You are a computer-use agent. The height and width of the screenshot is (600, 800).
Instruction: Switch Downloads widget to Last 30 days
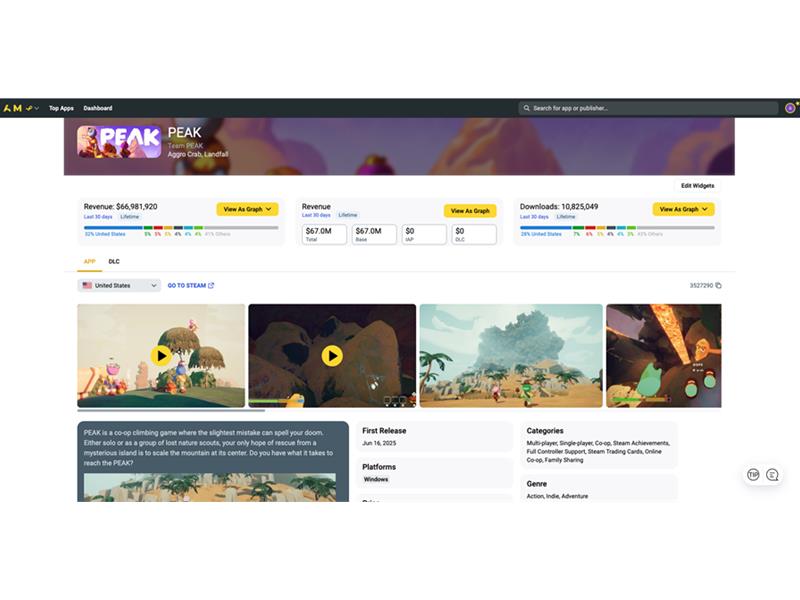534,216
